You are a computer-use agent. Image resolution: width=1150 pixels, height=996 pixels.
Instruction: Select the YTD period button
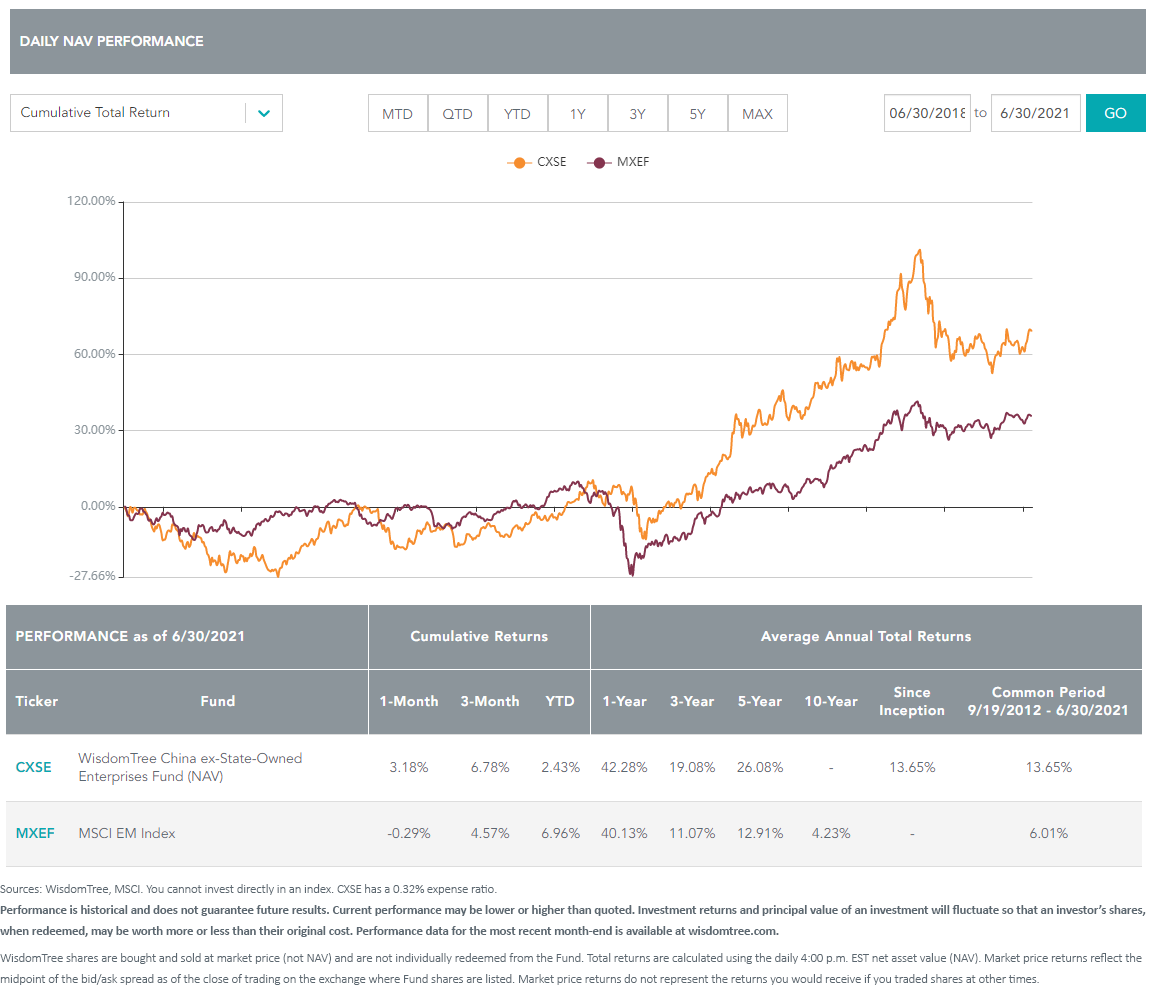pyautogui.click(x=518, y=114)
